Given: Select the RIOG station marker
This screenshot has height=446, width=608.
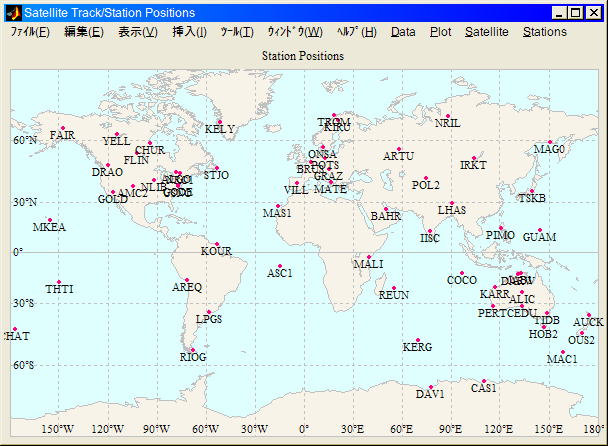Looking at the screenshot, I should pos(192,350).
